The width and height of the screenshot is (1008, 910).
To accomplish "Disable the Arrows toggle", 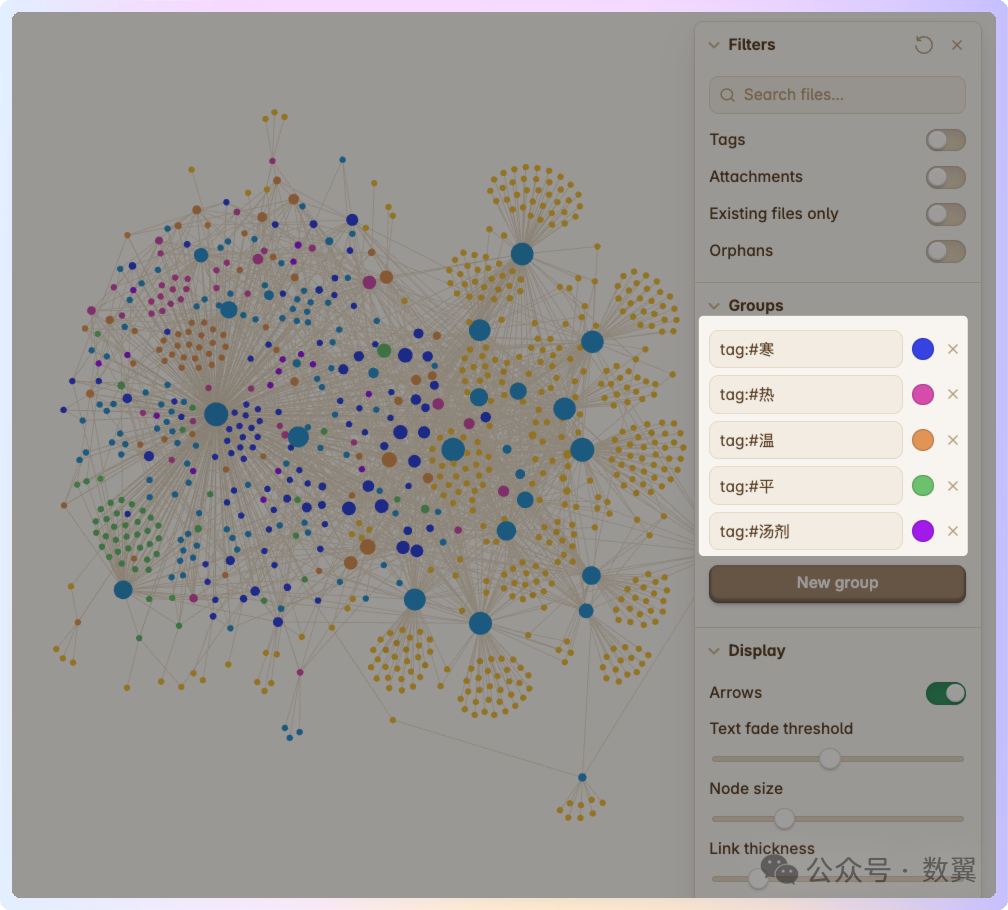I will (x=945, y=693).
